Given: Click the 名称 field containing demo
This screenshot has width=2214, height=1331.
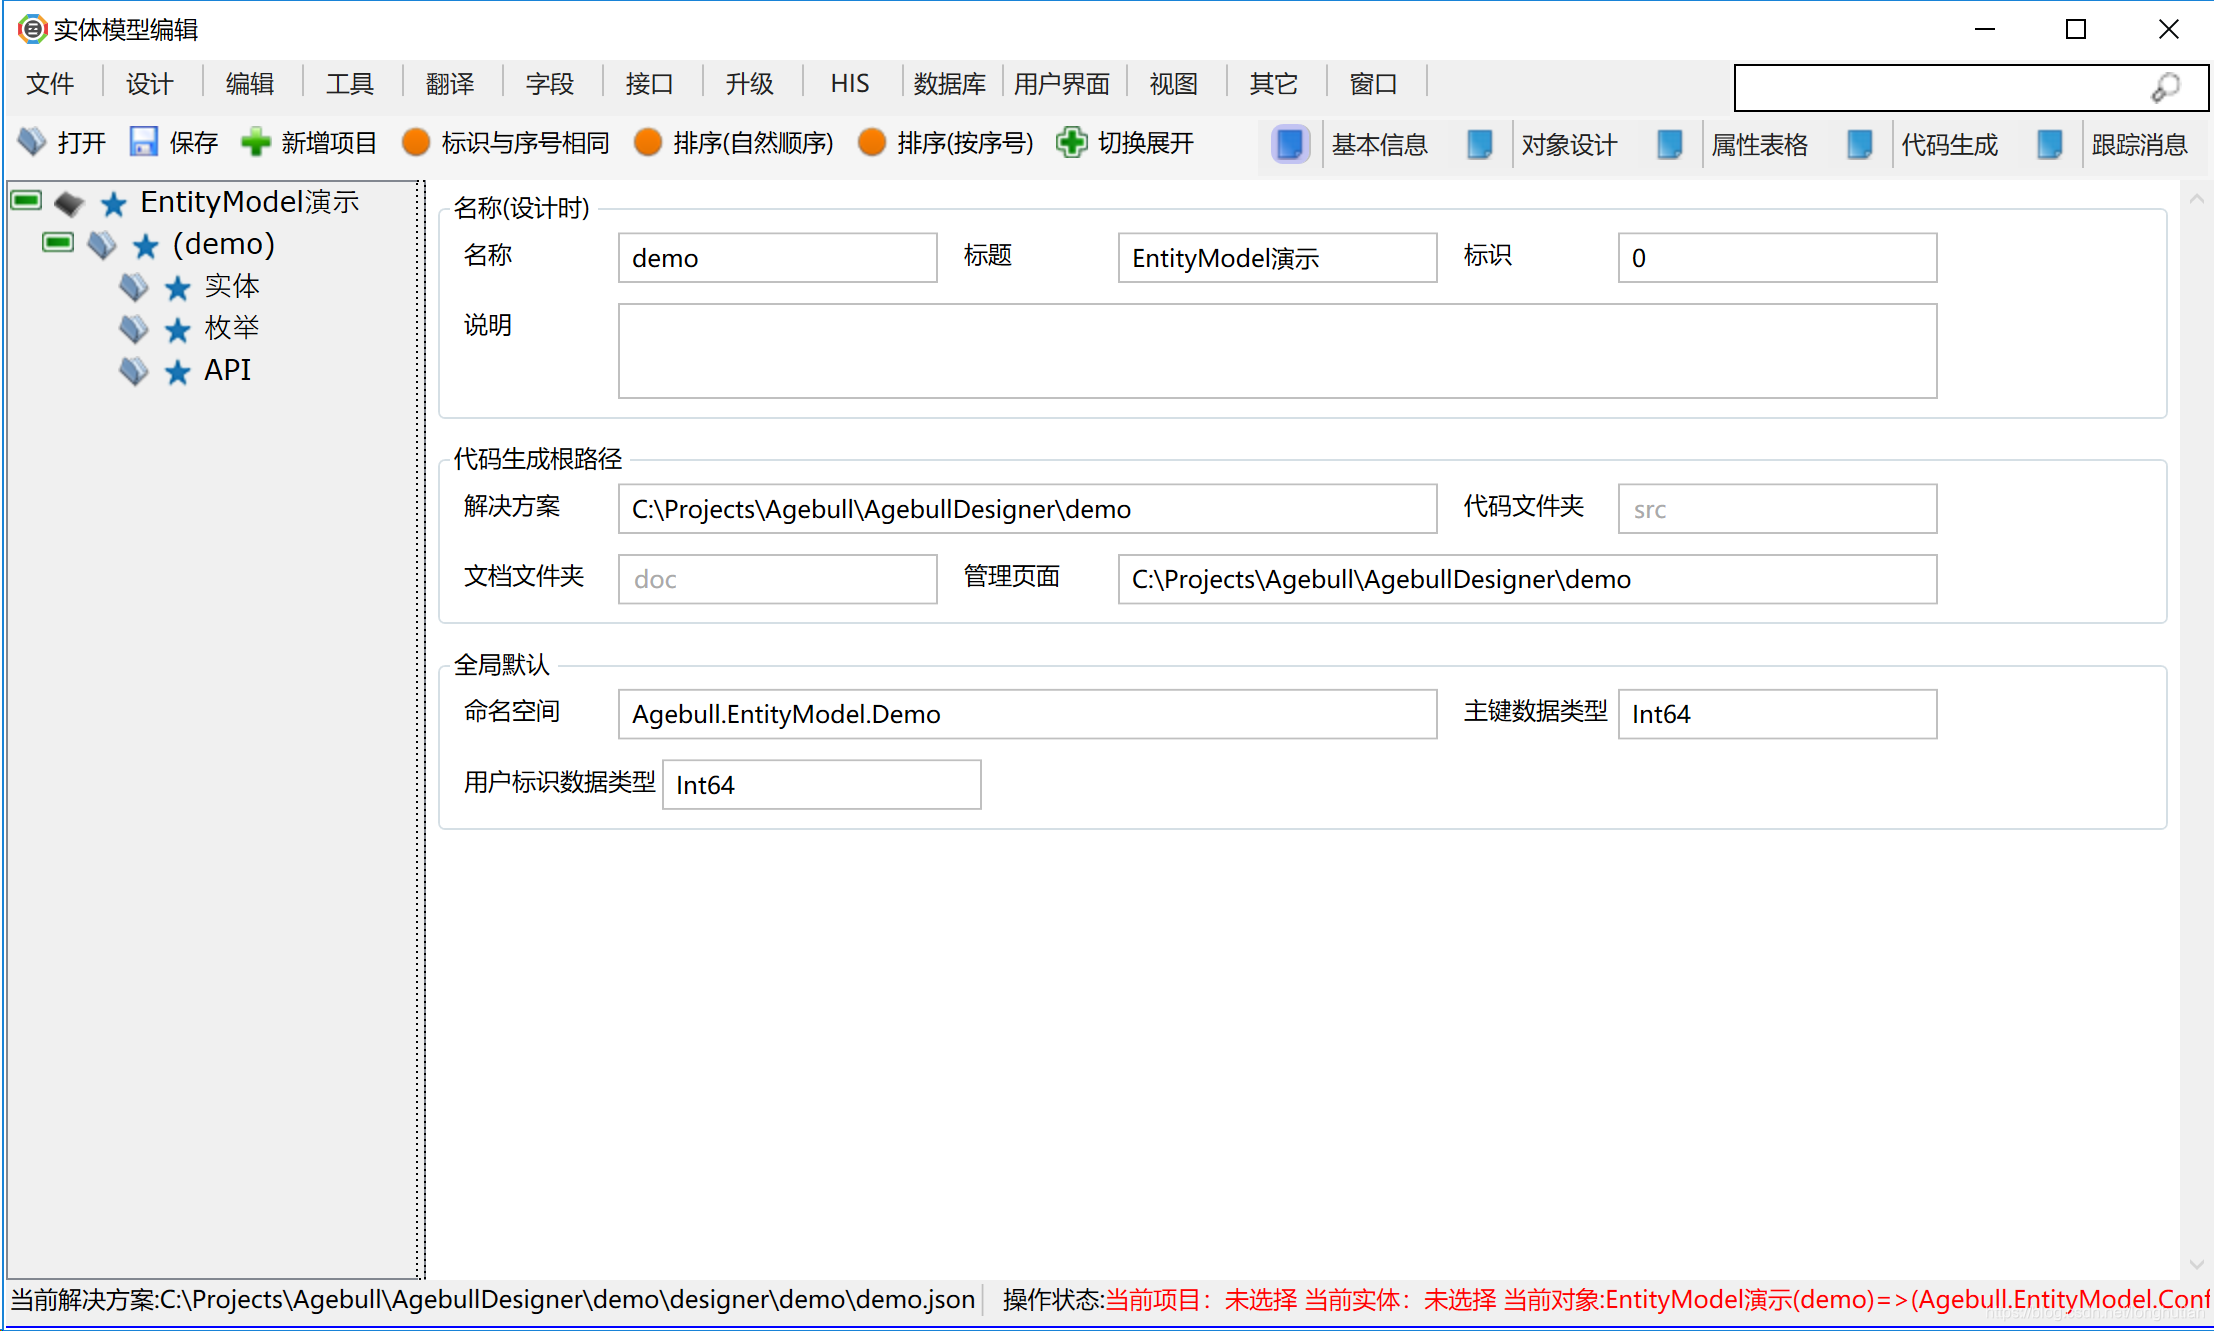Looking at the screenshot, I should 778,258.
